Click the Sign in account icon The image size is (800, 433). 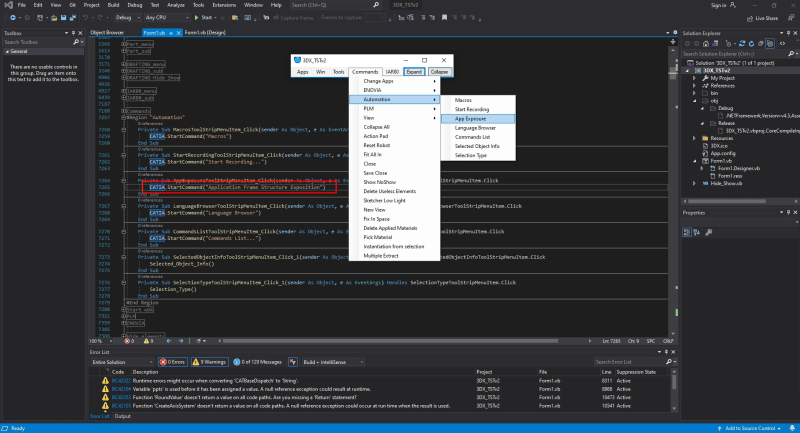pos(733,5)
